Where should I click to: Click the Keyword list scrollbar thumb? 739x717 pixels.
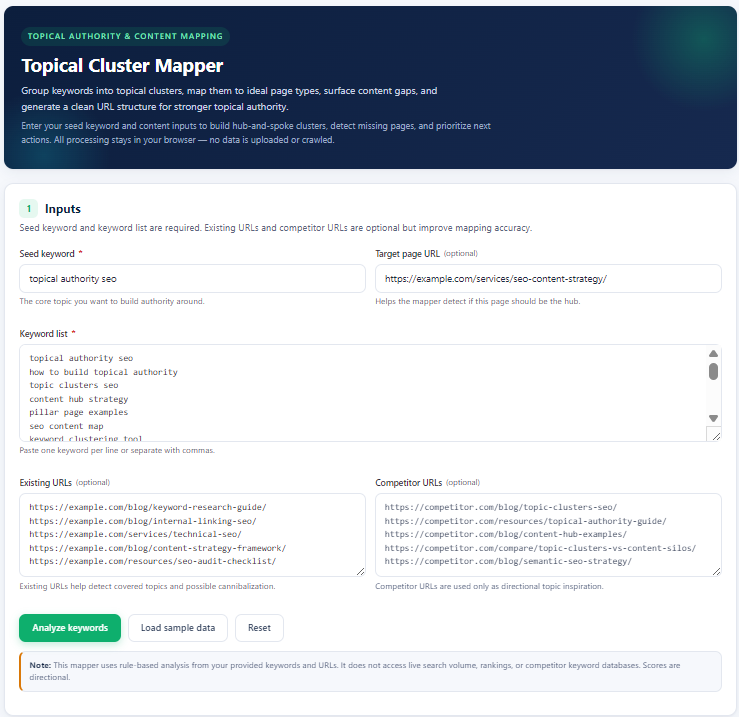[713, 371]
